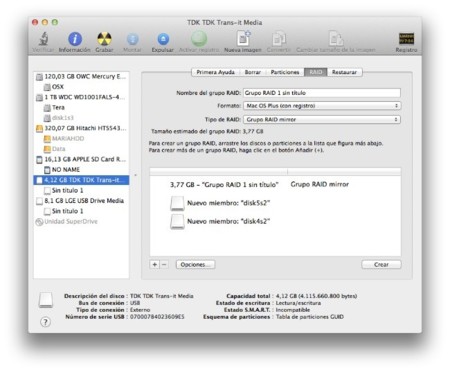Select the disk4s2 member drive icon
This screenshot has width=450, height=372.
pyautogui.click(x=177, y=222)
